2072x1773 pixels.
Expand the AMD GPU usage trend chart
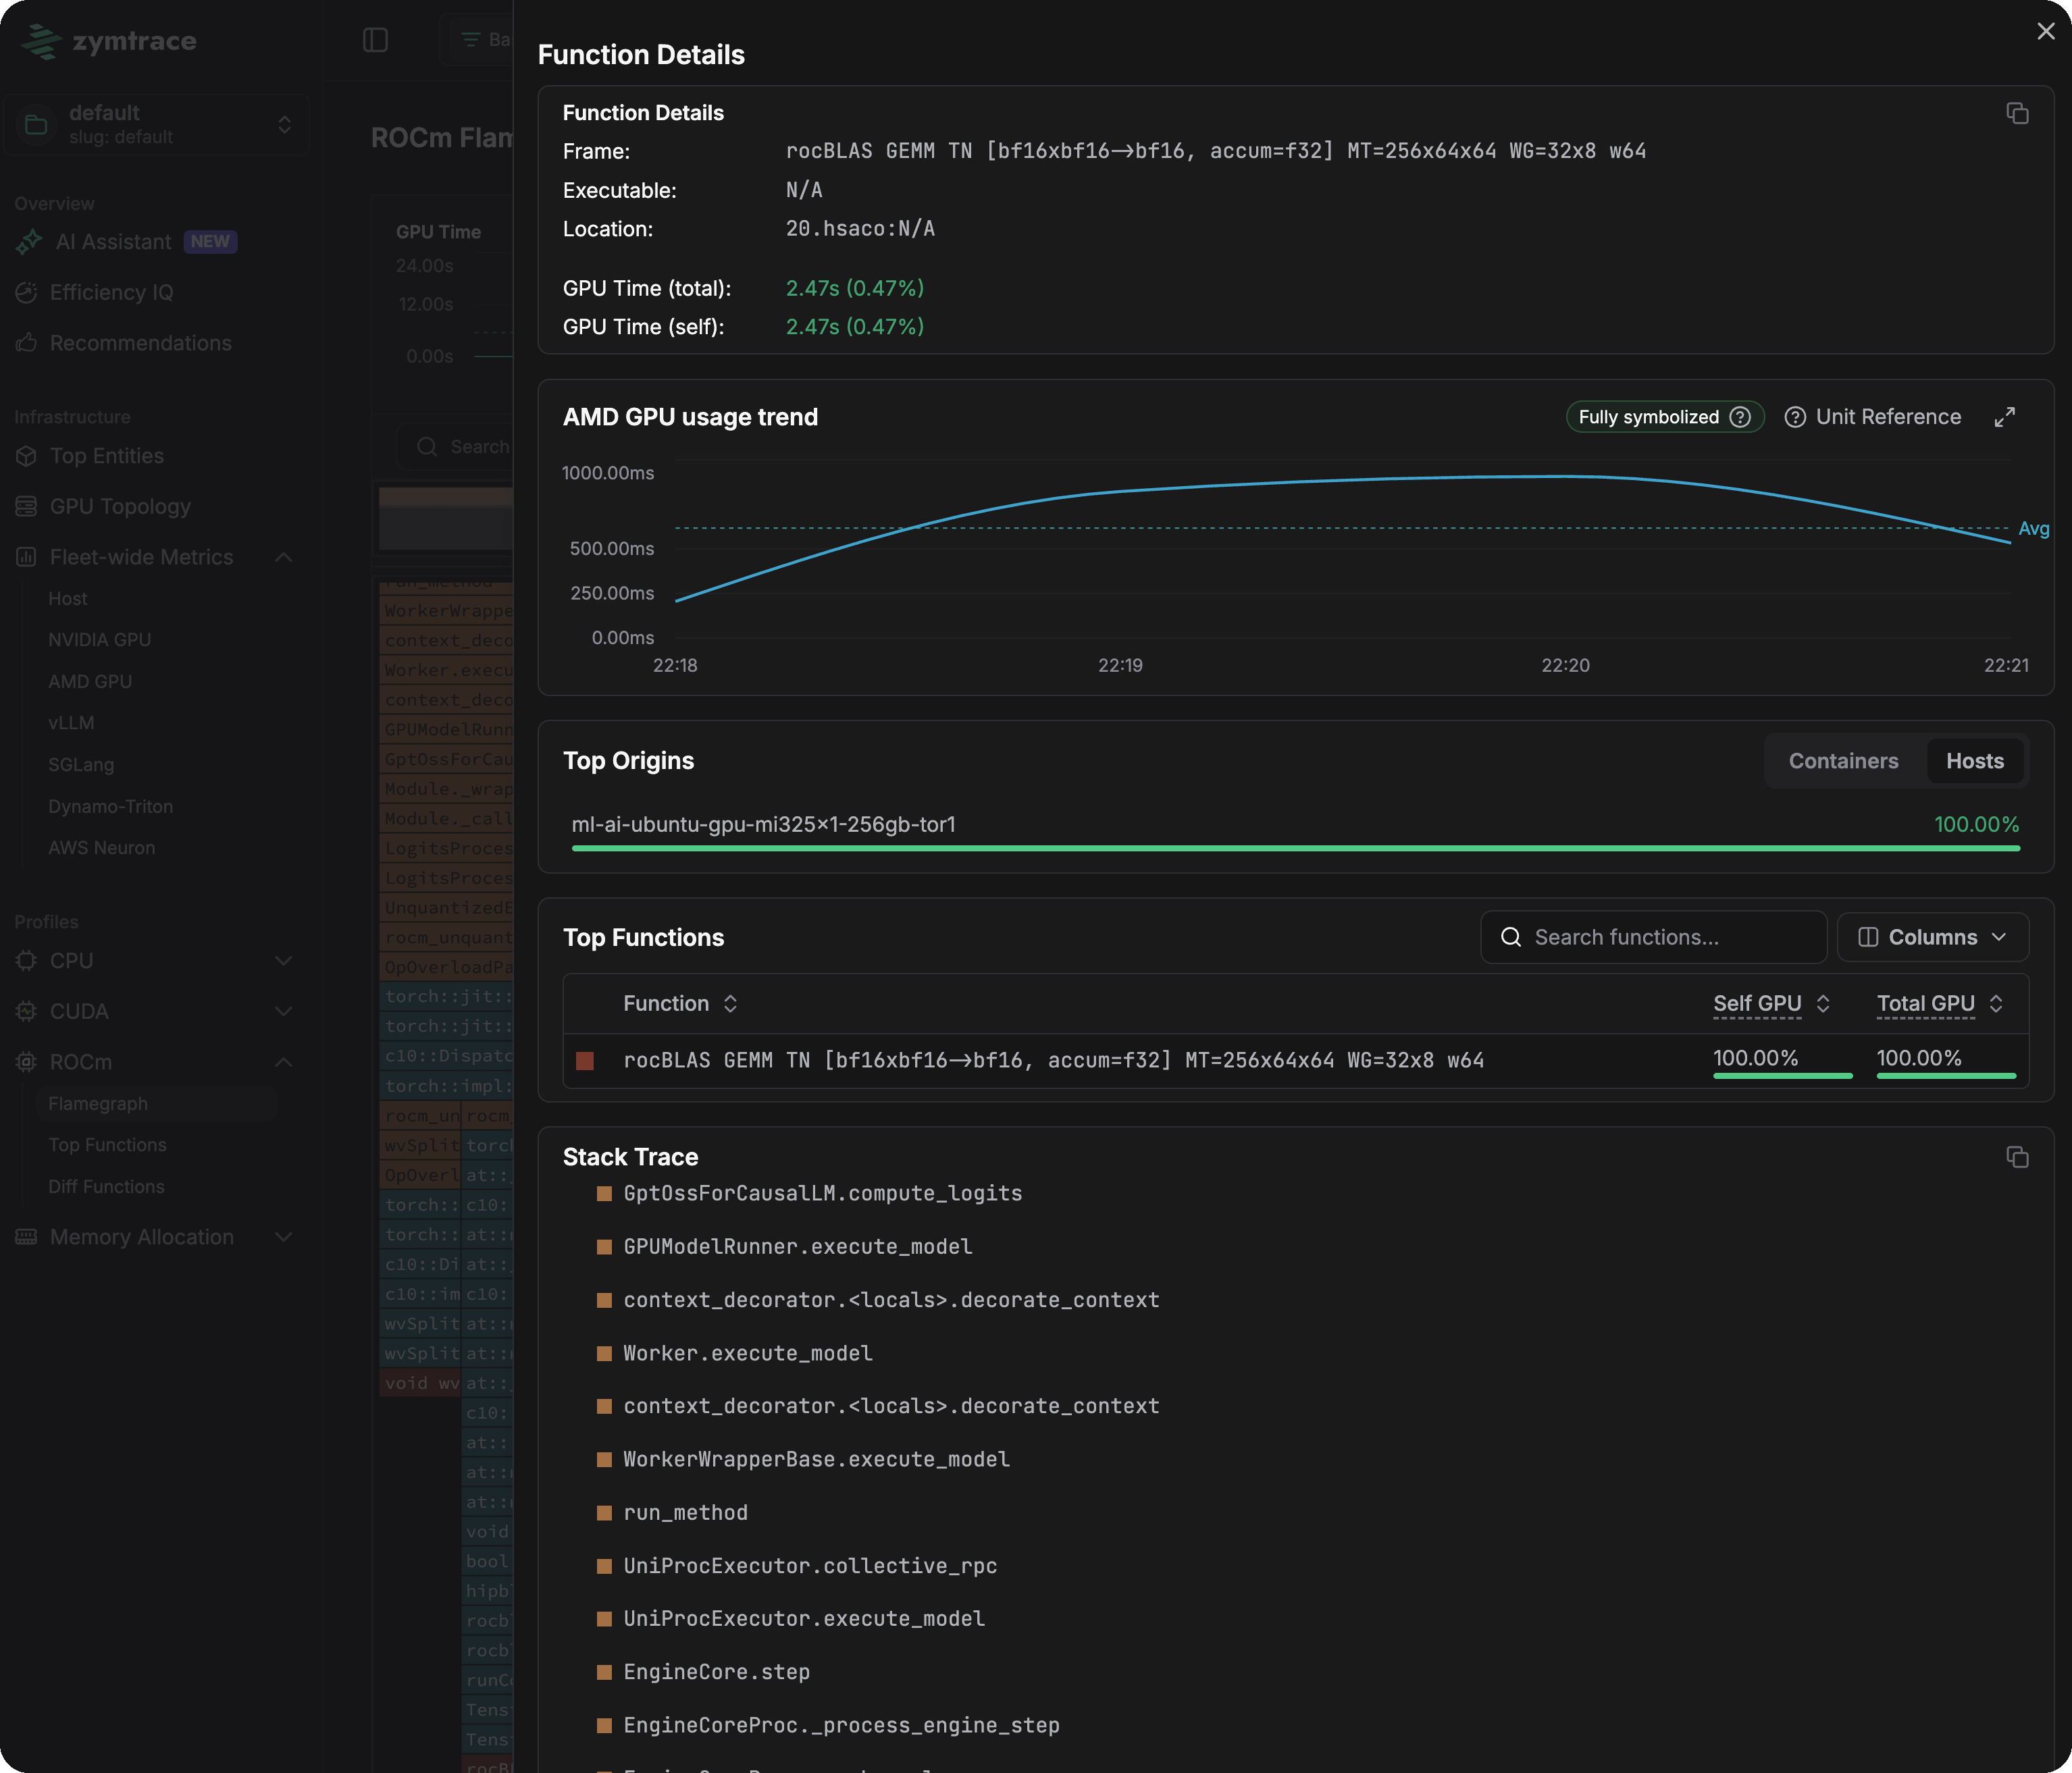click(x=2005, y=417)
